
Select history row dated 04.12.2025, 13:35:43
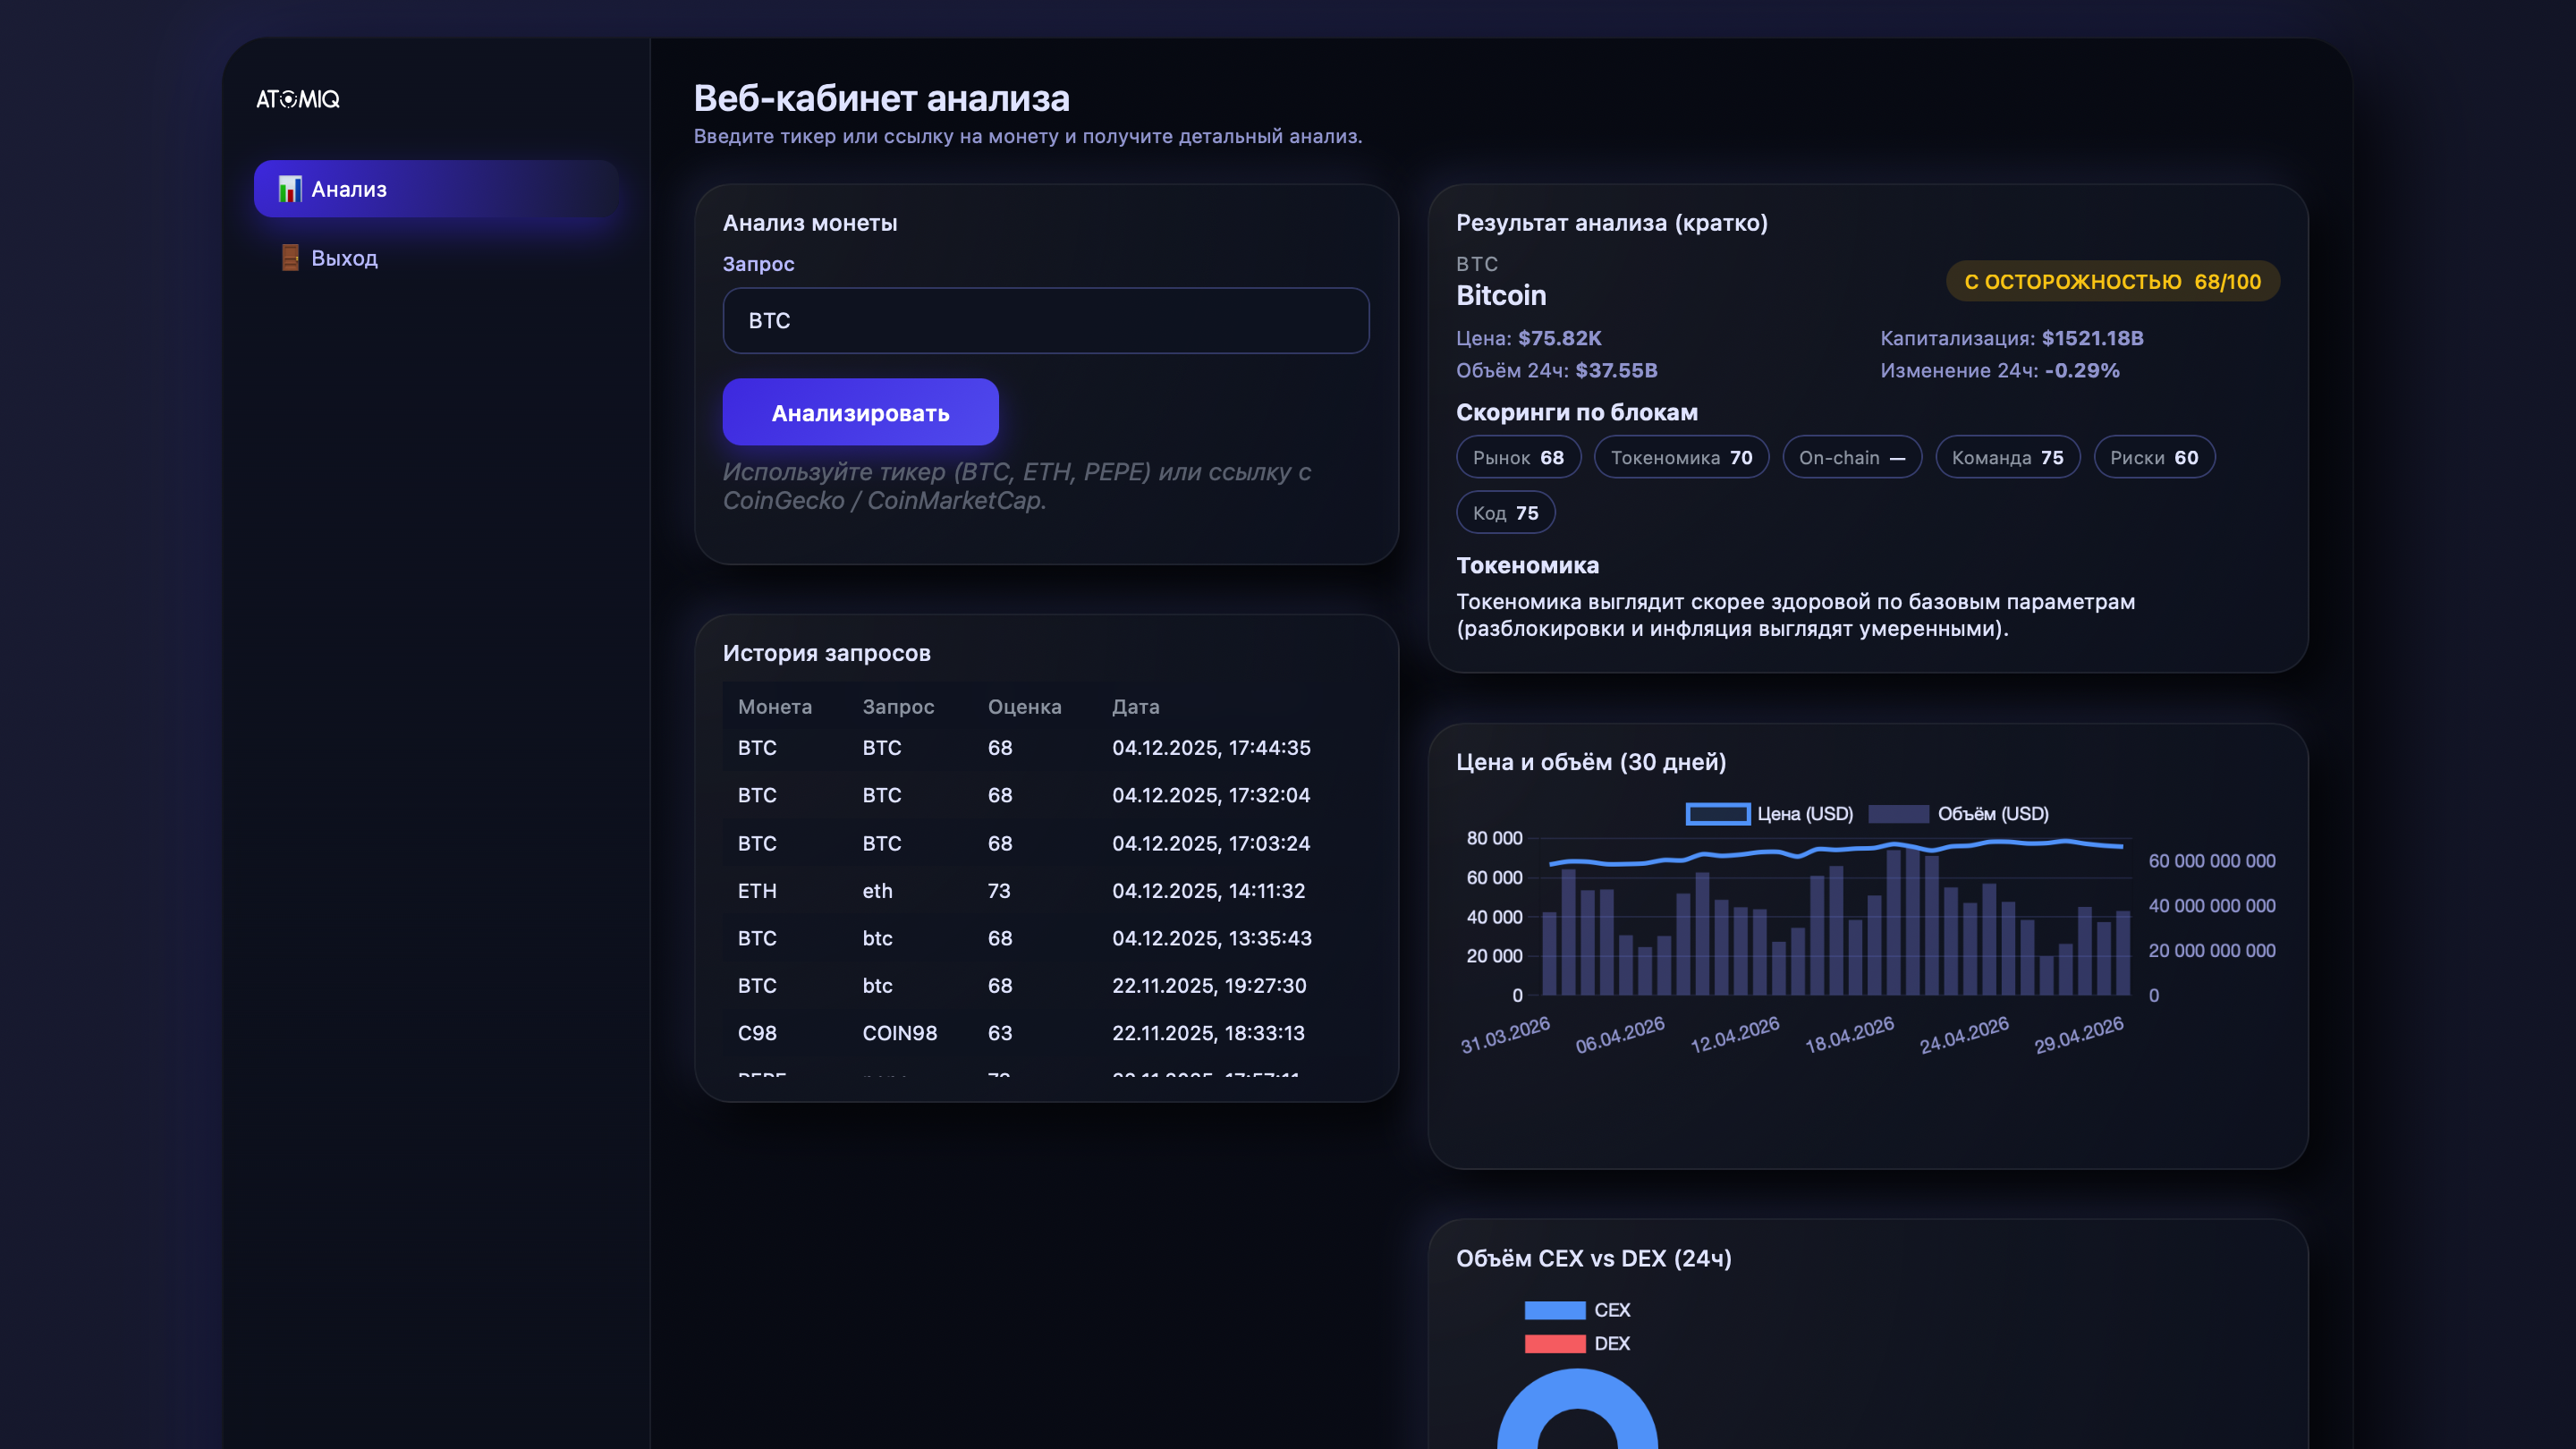1046,938
